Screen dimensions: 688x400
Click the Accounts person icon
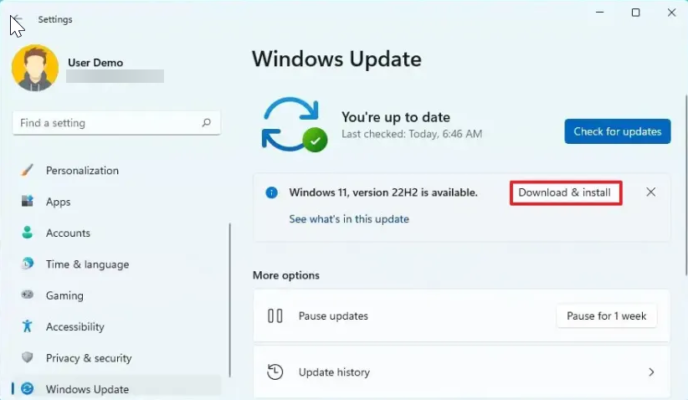click(27, 233)
